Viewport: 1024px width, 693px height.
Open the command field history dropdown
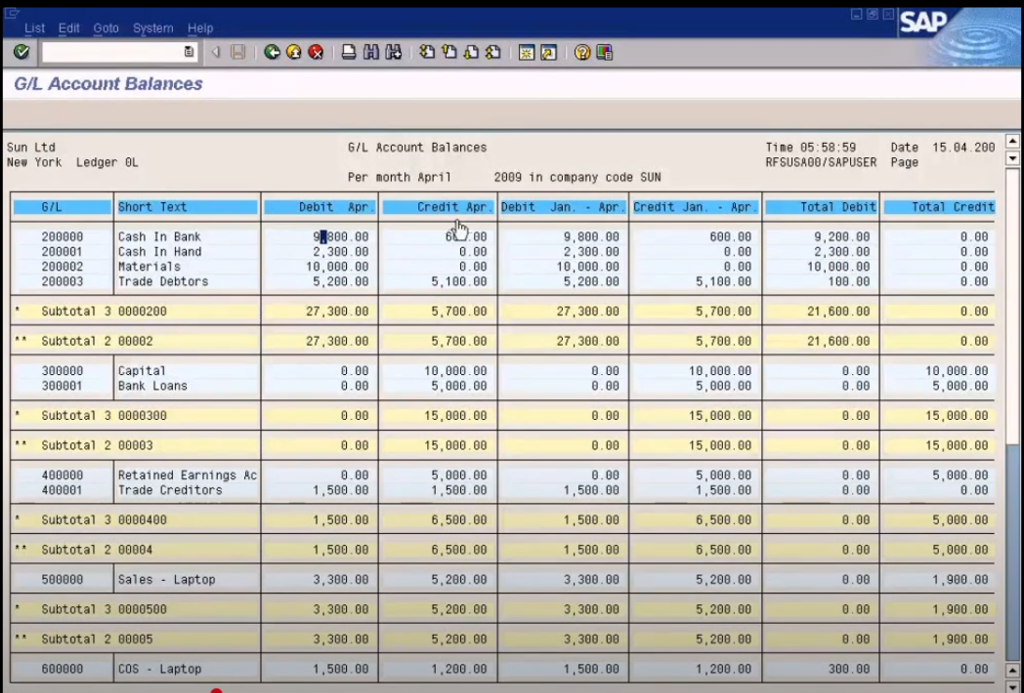[189, 52]
